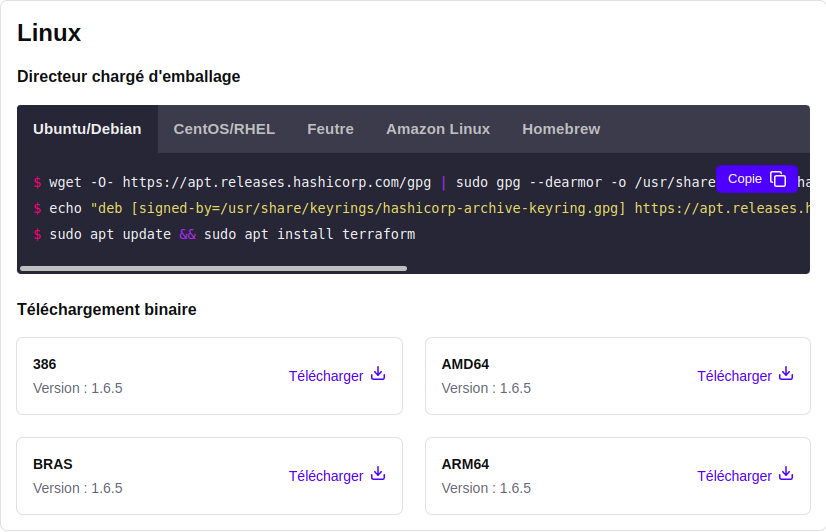Click the Télécharger link for AMD64
The image size is (826, 532).
pos(745,376)
